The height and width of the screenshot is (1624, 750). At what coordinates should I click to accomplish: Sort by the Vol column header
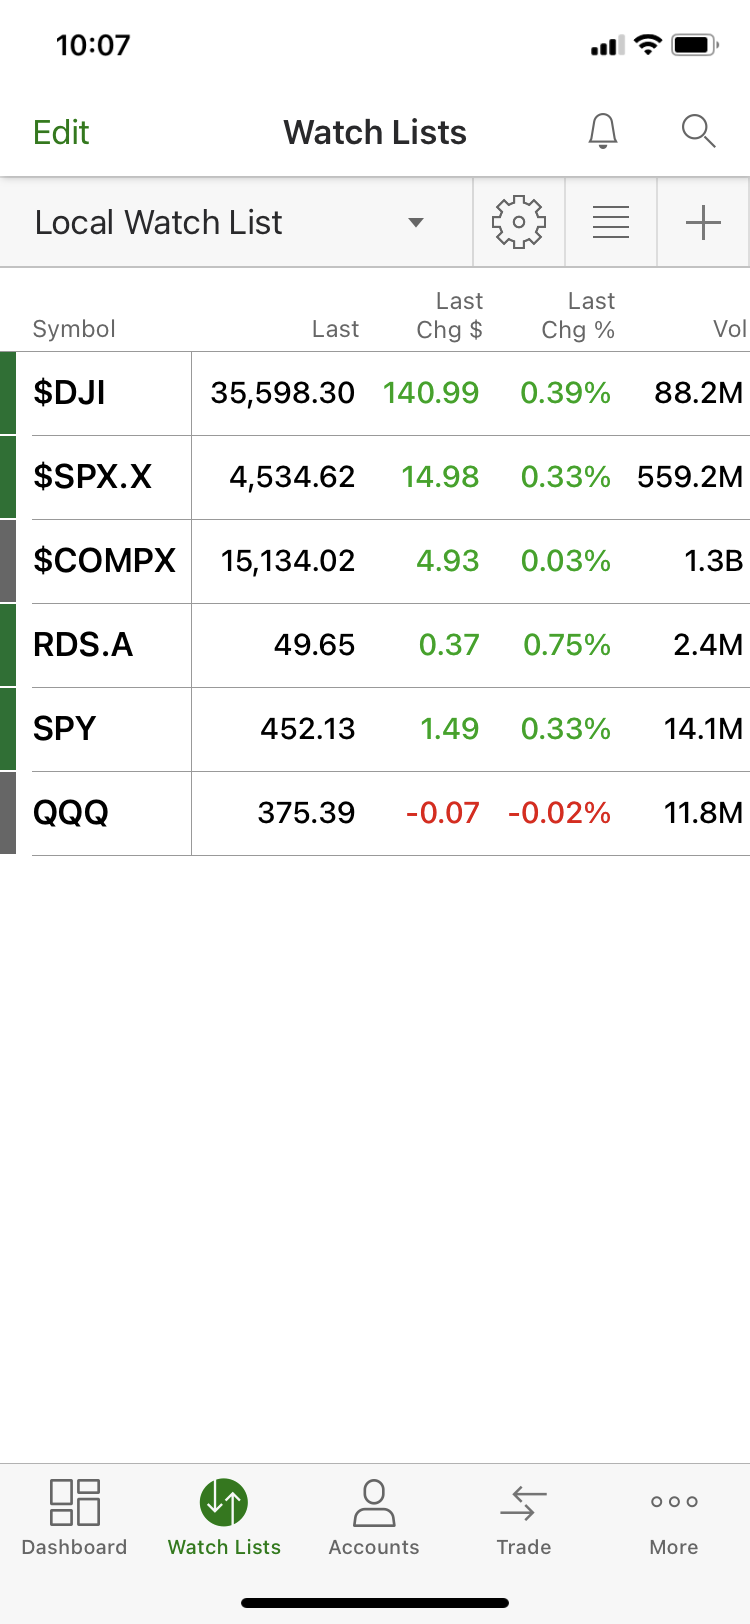click(x=729, y=329)
